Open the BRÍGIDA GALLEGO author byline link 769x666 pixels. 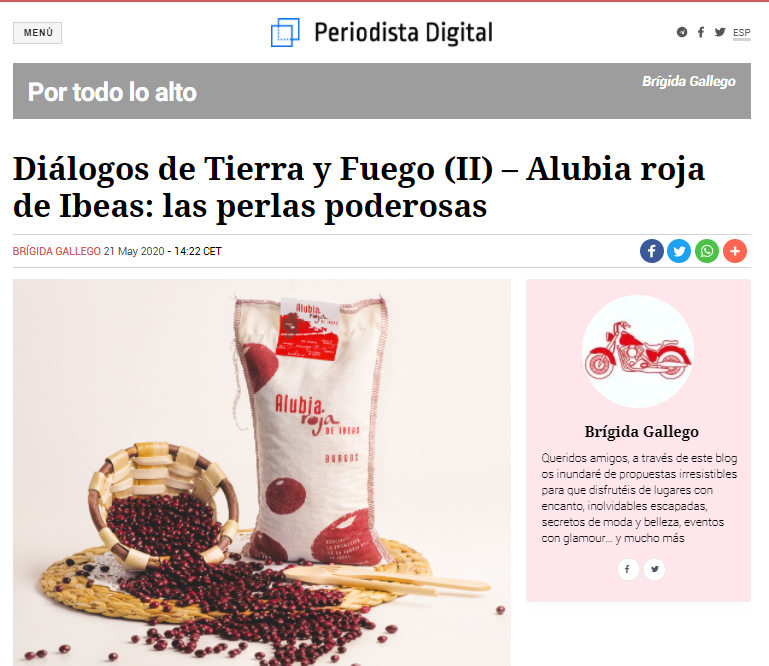coord(57,251)
